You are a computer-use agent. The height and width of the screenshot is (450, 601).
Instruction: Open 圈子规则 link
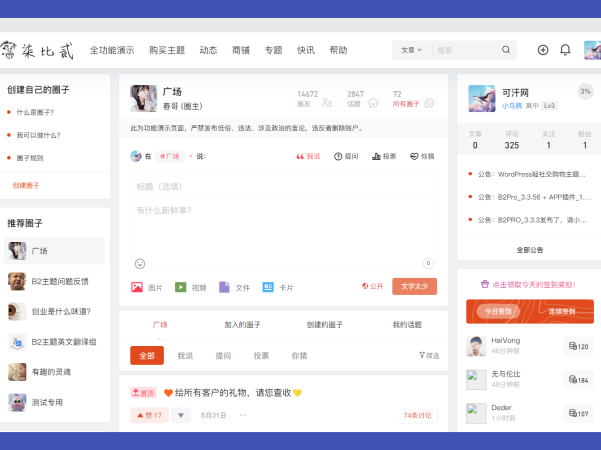click(x=30, y=158)
